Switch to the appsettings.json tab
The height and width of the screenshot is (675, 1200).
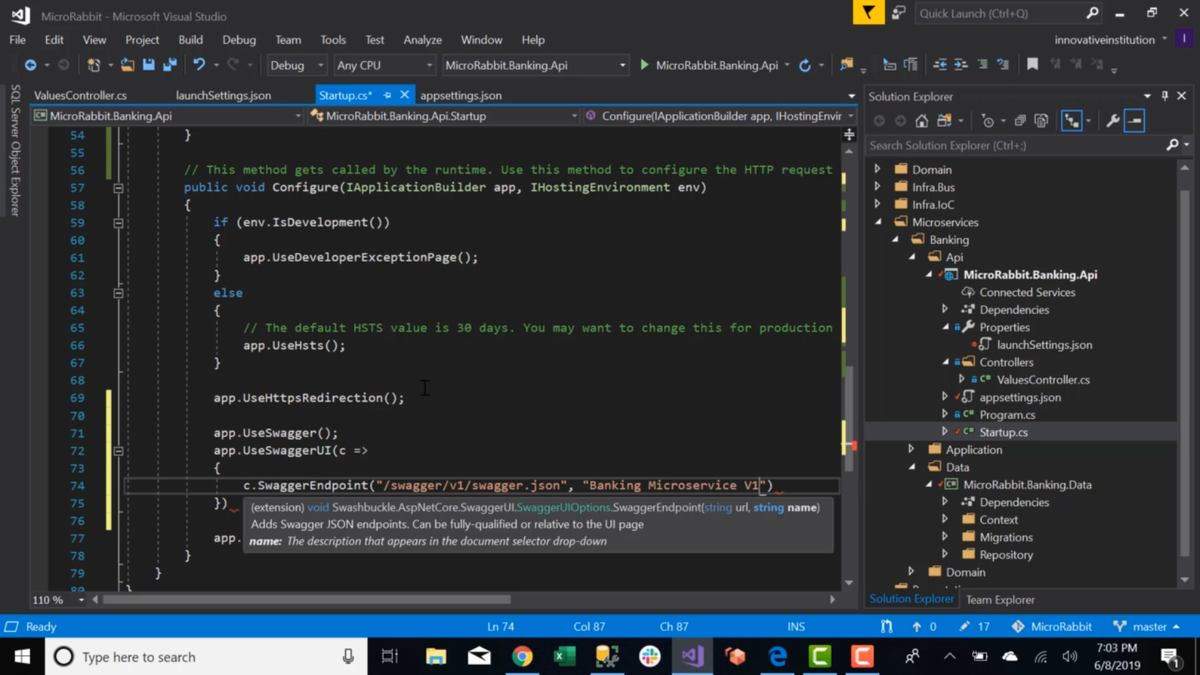click(461, 95)
